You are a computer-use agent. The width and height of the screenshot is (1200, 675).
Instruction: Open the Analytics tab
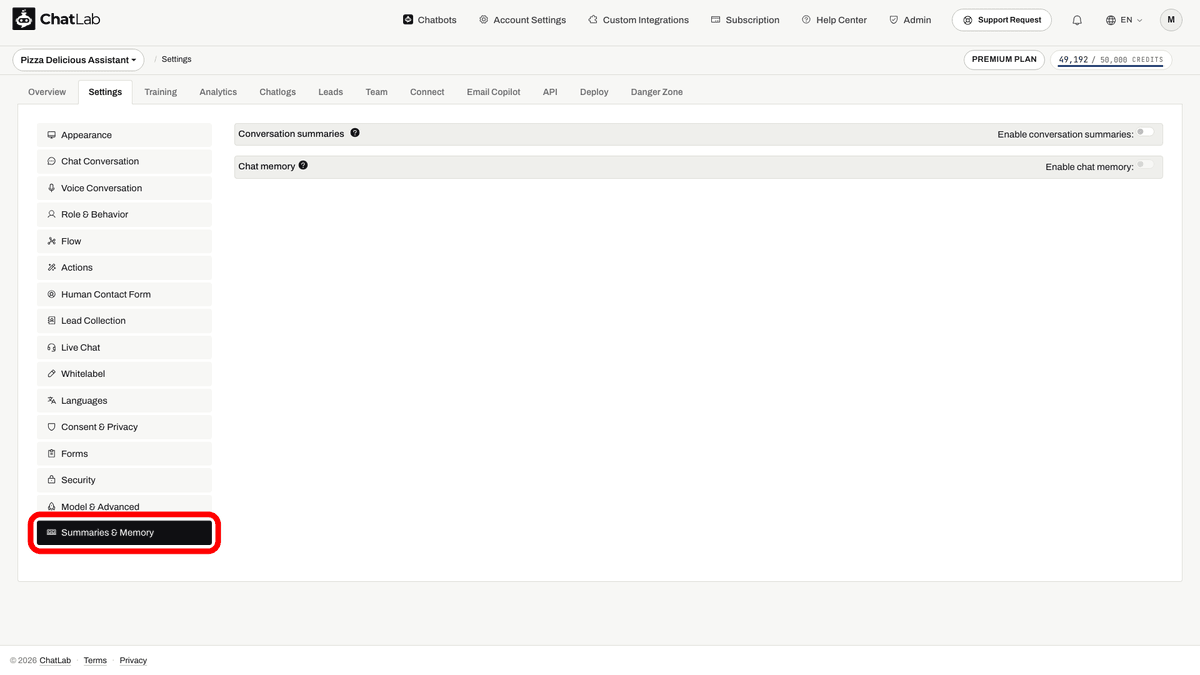click(218, 92)
